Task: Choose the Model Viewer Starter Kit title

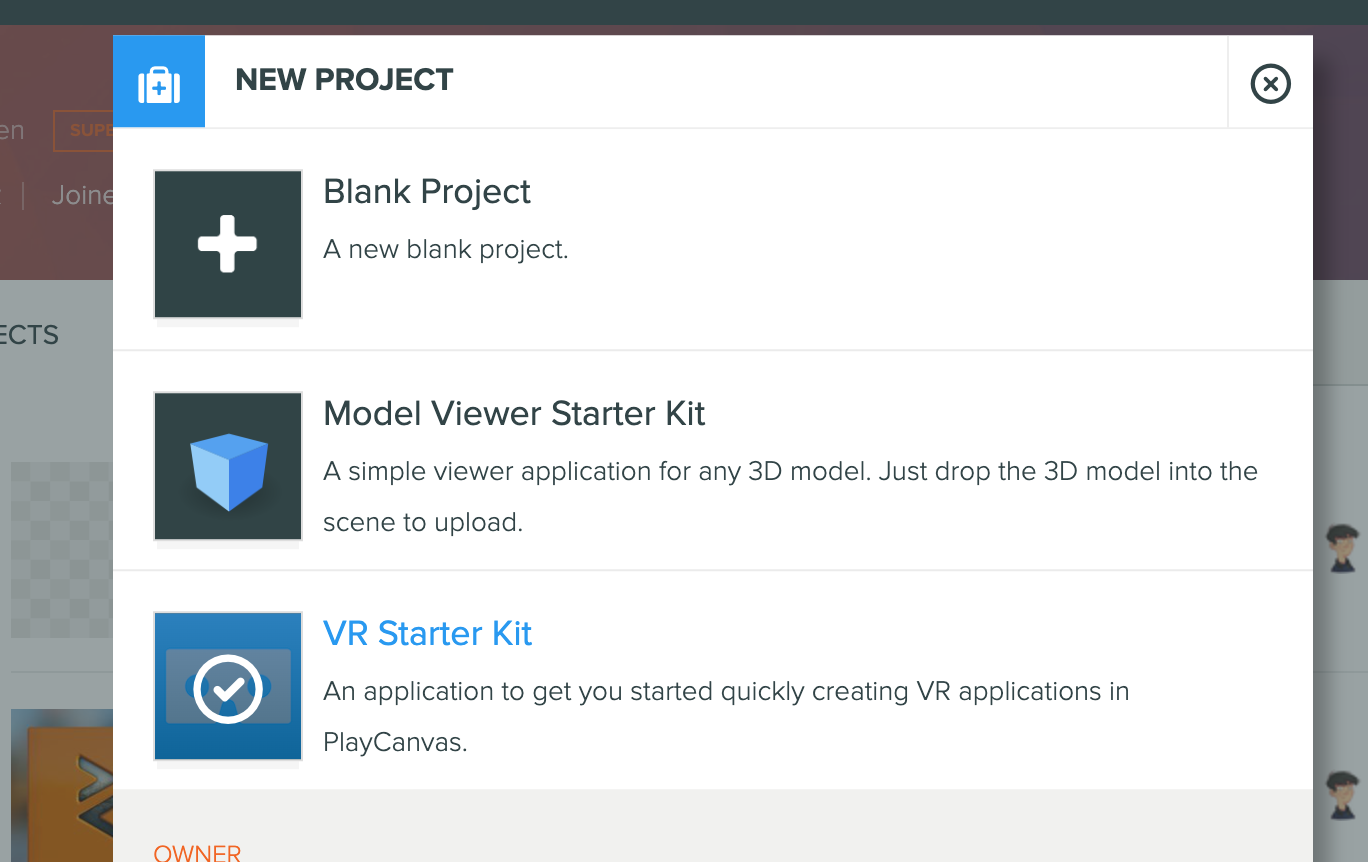Action: click(514, 414)
